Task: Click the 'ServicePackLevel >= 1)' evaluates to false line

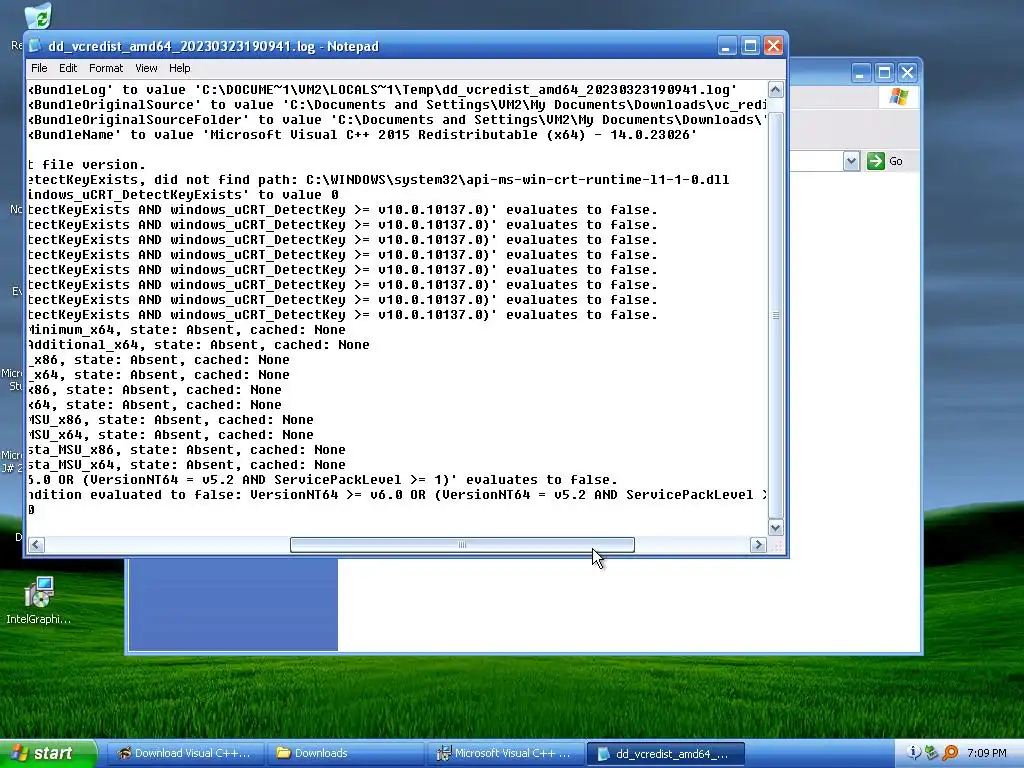Action: tap(323, 480)
